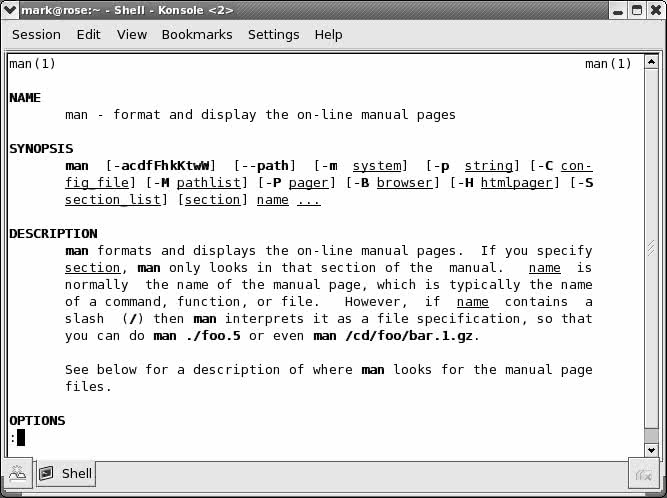Click the underlined word 'string'

point(488,166)
